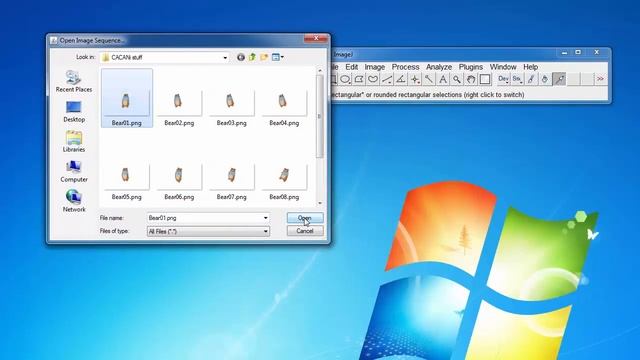Viewport: 640px width, 360px height.
Task: Expand the File name dropdown arrow
Action: click(265, 218)
